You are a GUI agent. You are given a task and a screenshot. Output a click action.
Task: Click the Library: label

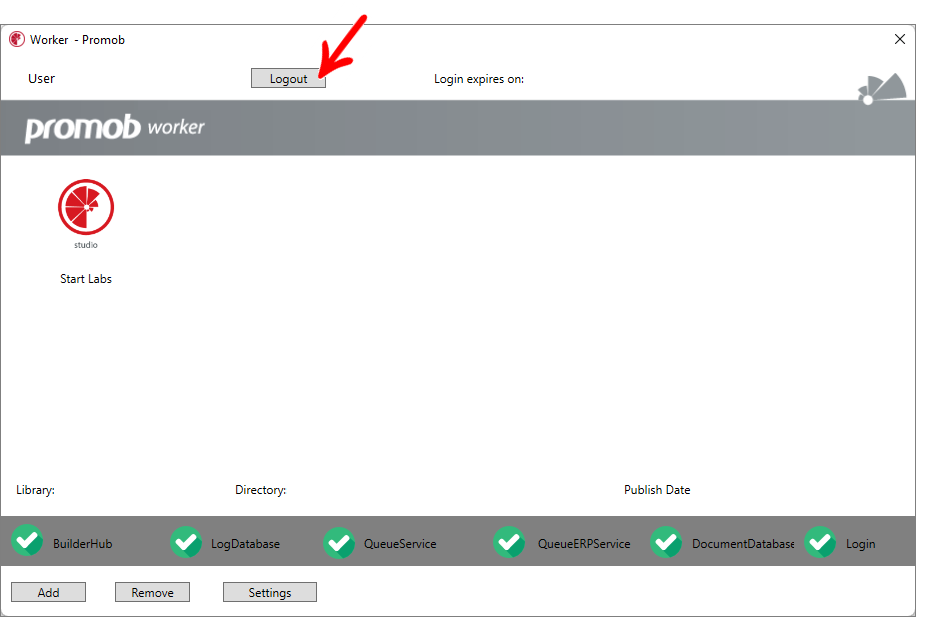click(x=35, y=490)
